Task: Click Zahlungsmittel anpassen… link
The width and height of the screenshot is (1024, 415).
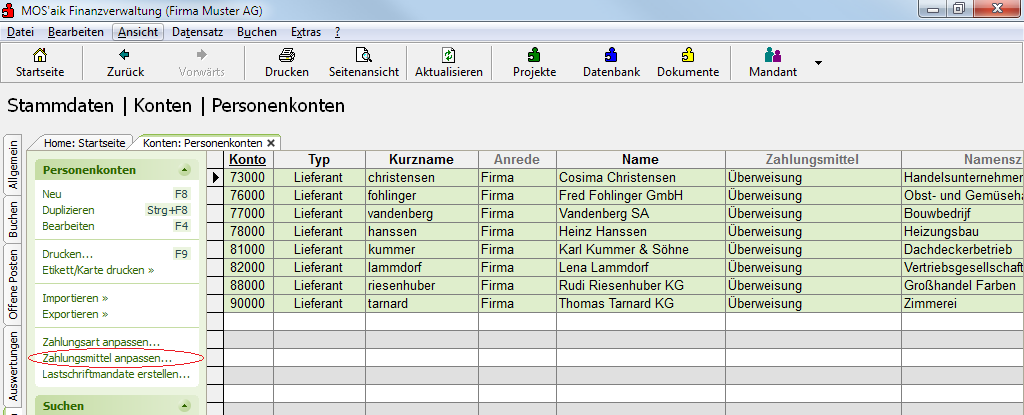Action: tap(107, 358)
